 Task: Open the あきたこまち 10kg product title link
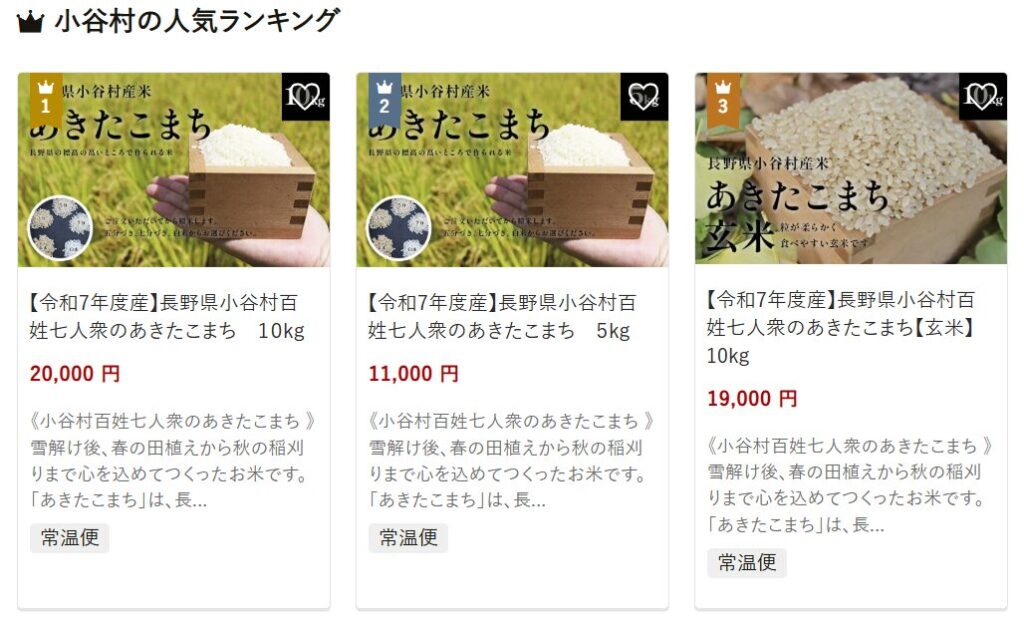(x=167, y=317)
